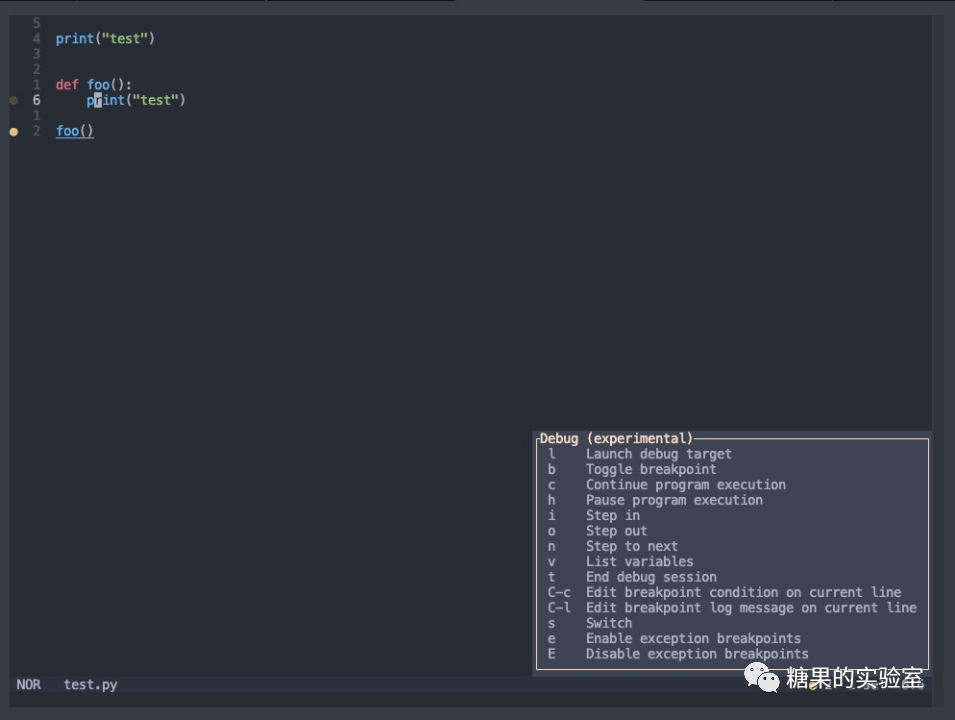Choose 'Pause program execution' entry
This screenshot has height=720, width=955.
733,500
